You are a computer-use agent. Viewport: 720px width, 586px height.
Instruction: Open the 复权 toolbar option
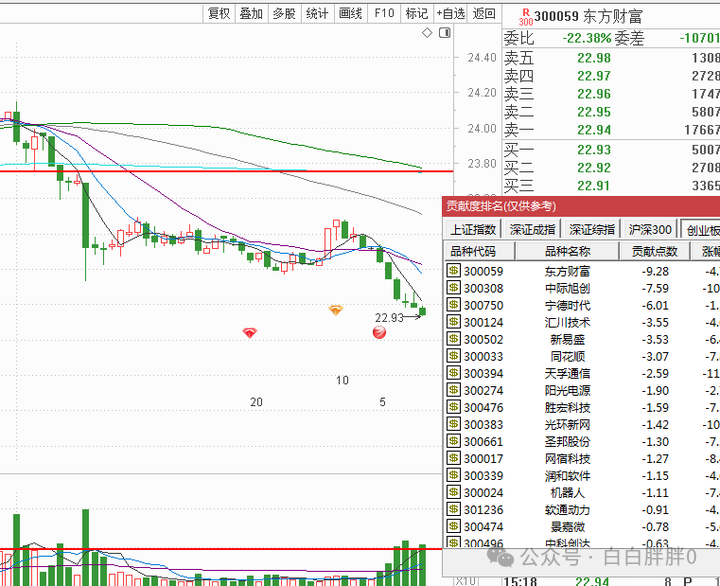tap(219, 13)
